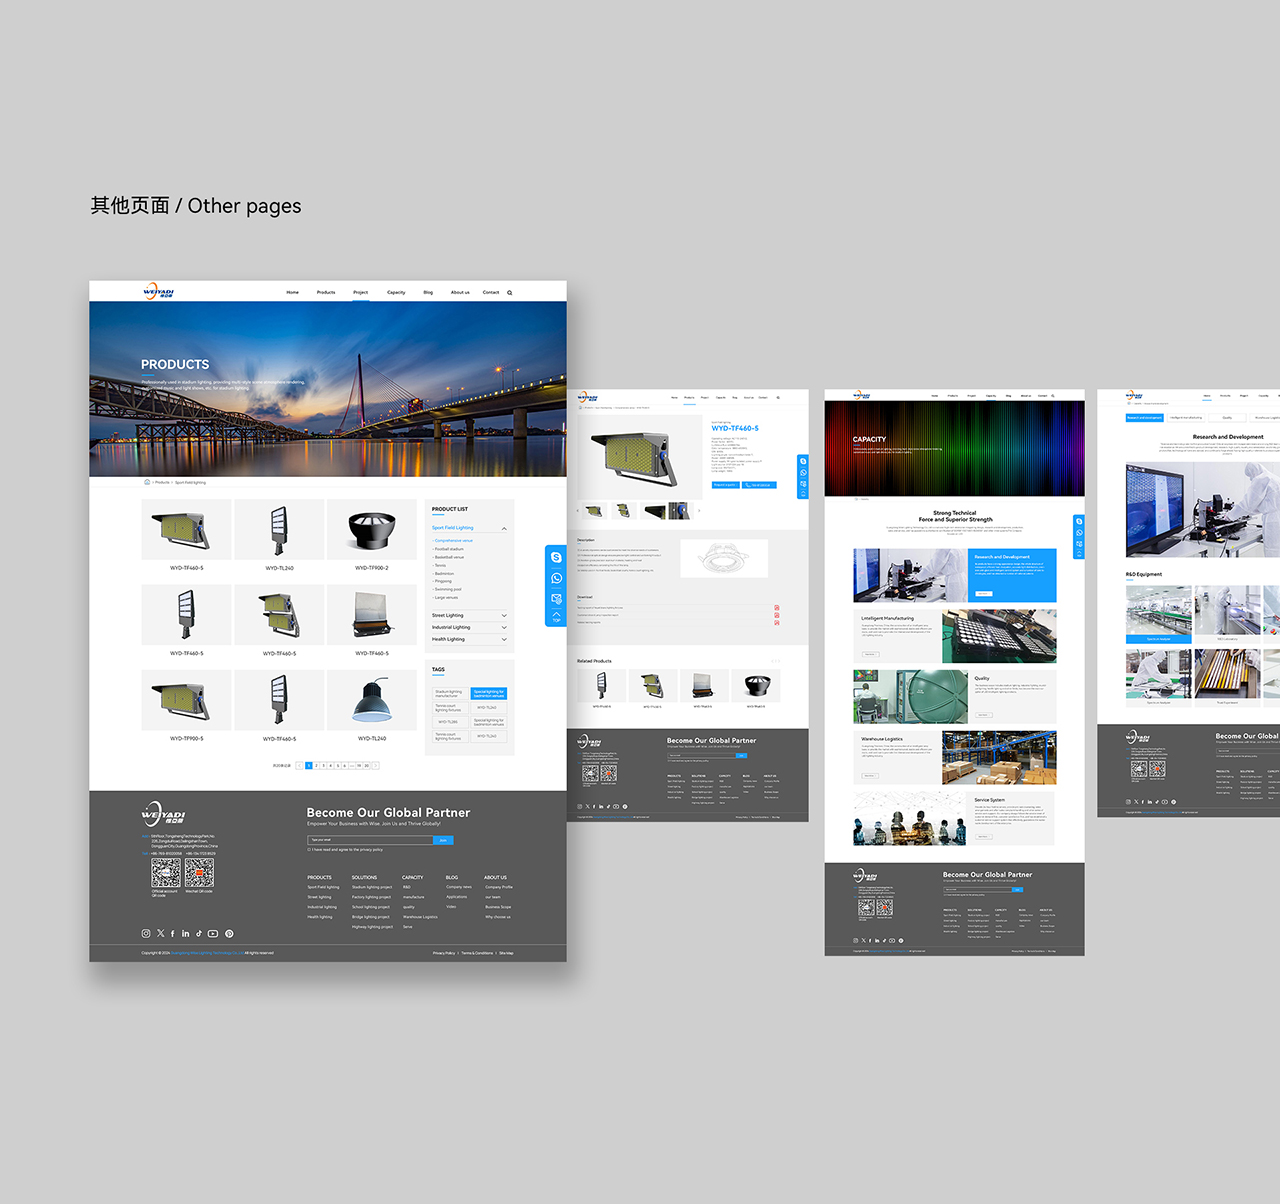Click the Pinterest icon in the large footer
Image resolution: width=1280 pixels, height=1204 pixels.
coord(229,933)
